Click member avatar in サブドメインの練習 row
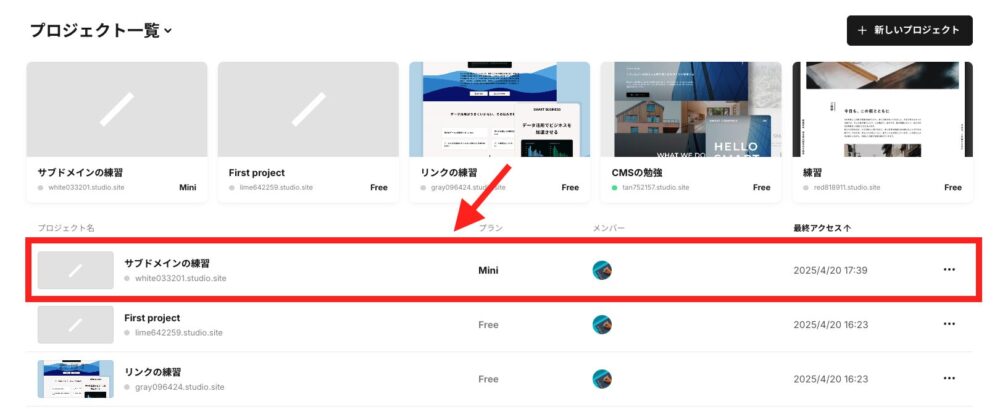 (x=602, y=270)
